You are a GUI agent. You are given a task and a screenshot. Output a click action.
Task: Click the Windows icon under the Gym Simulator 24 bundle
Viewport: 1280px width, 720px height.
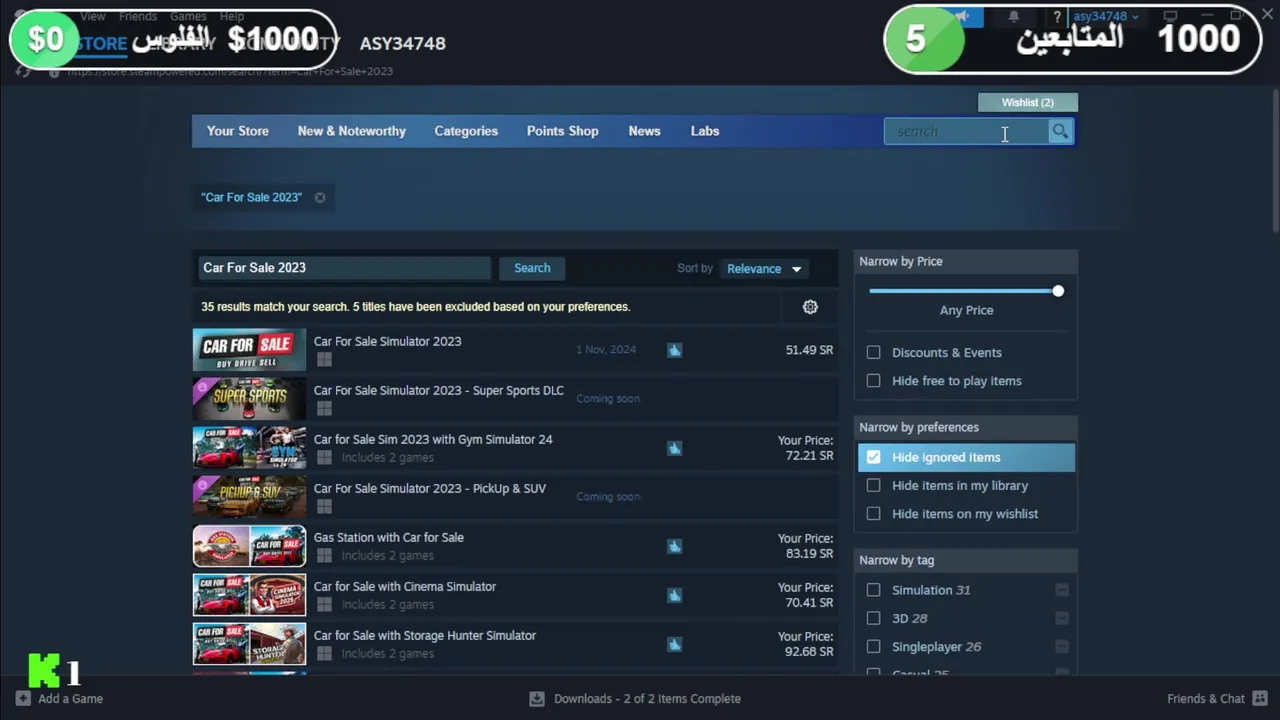coord(324,457)
